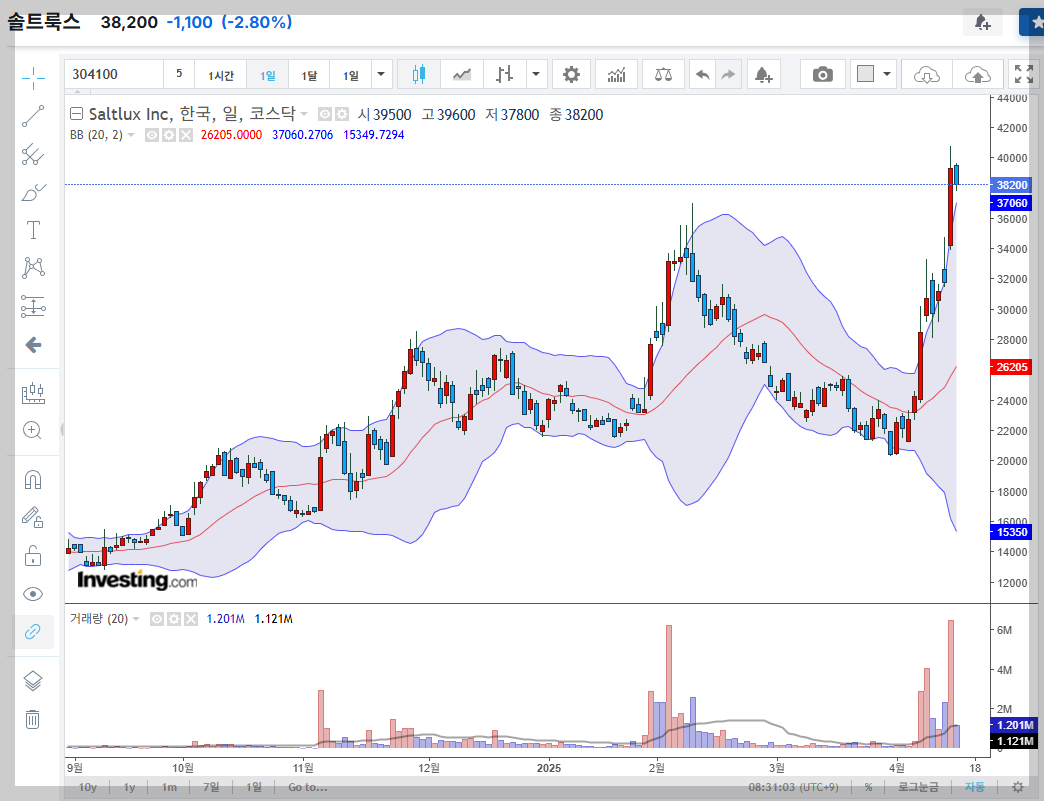This screenshot has height=801, width=1044.
Task: Select the trend line drawing tool
Action: [x=33, y=116]
